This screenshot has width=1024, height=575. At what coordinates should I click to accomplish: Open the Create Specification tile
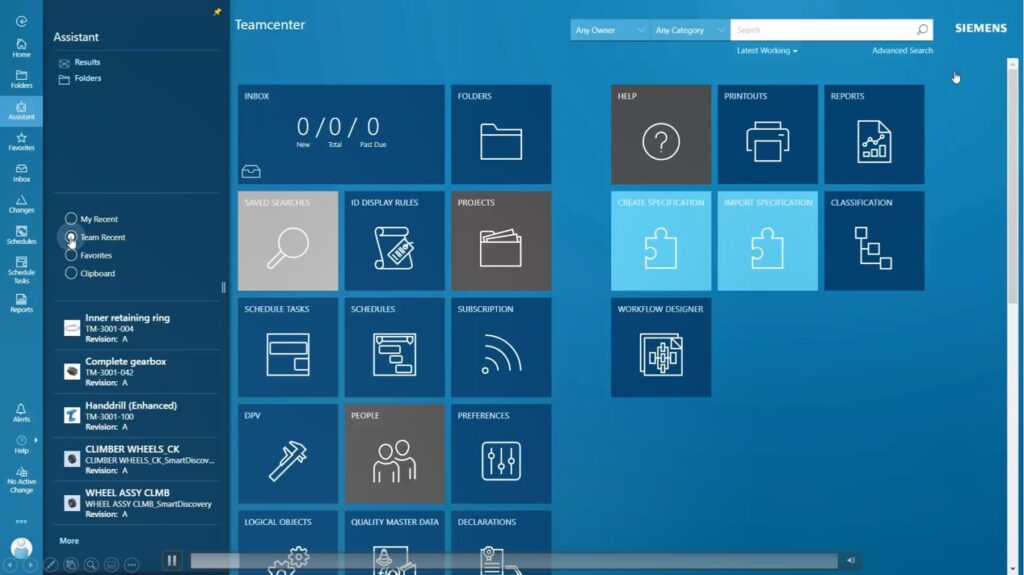661,240
